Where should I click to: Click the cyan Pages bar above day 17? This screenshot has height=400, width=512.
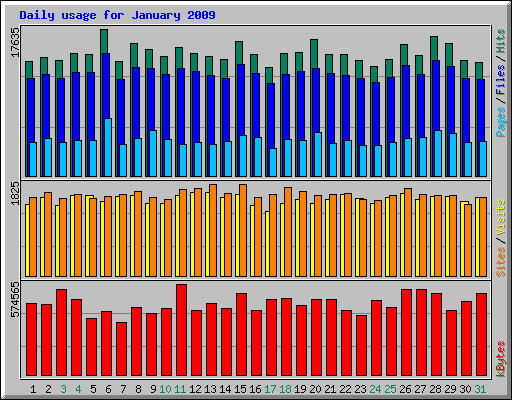click(273, 162)
